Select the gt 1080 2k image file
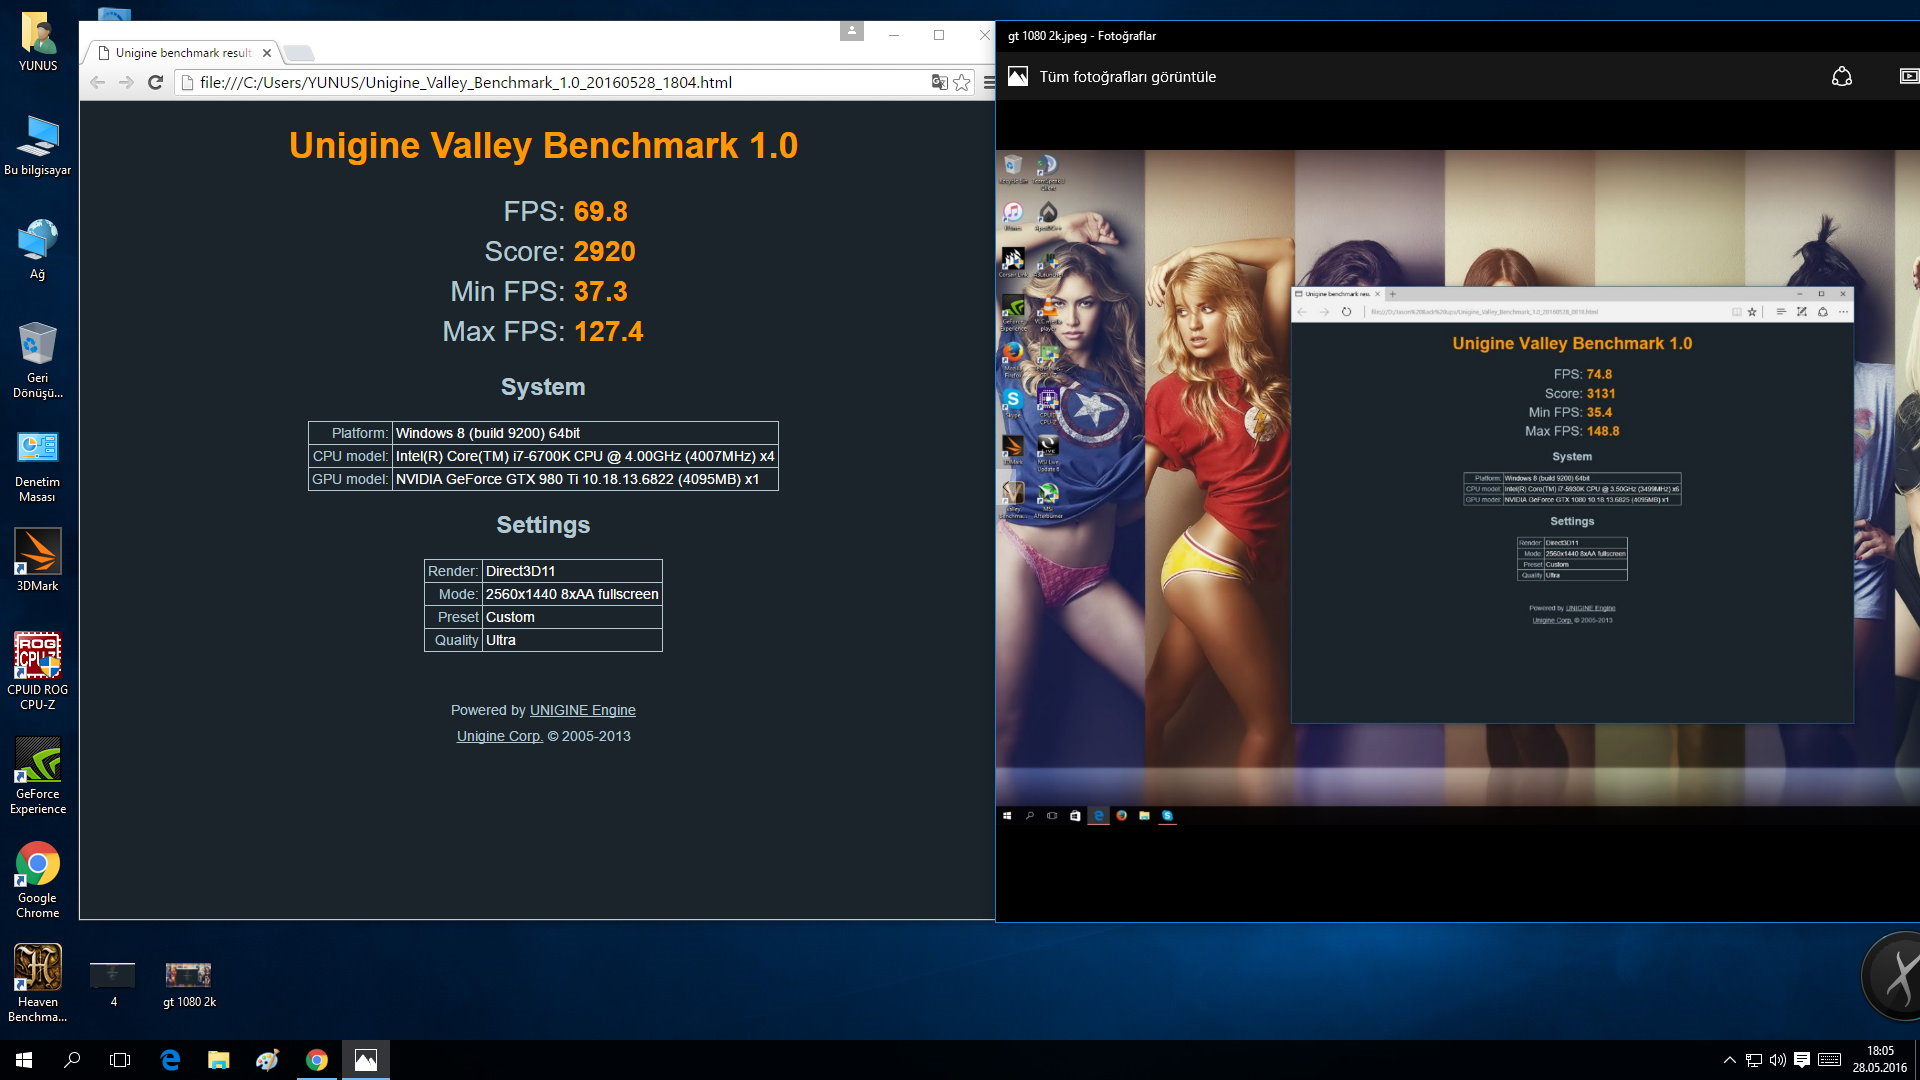The height and width of the screenshot is (1080, 1920). click(x=189, y=985)
